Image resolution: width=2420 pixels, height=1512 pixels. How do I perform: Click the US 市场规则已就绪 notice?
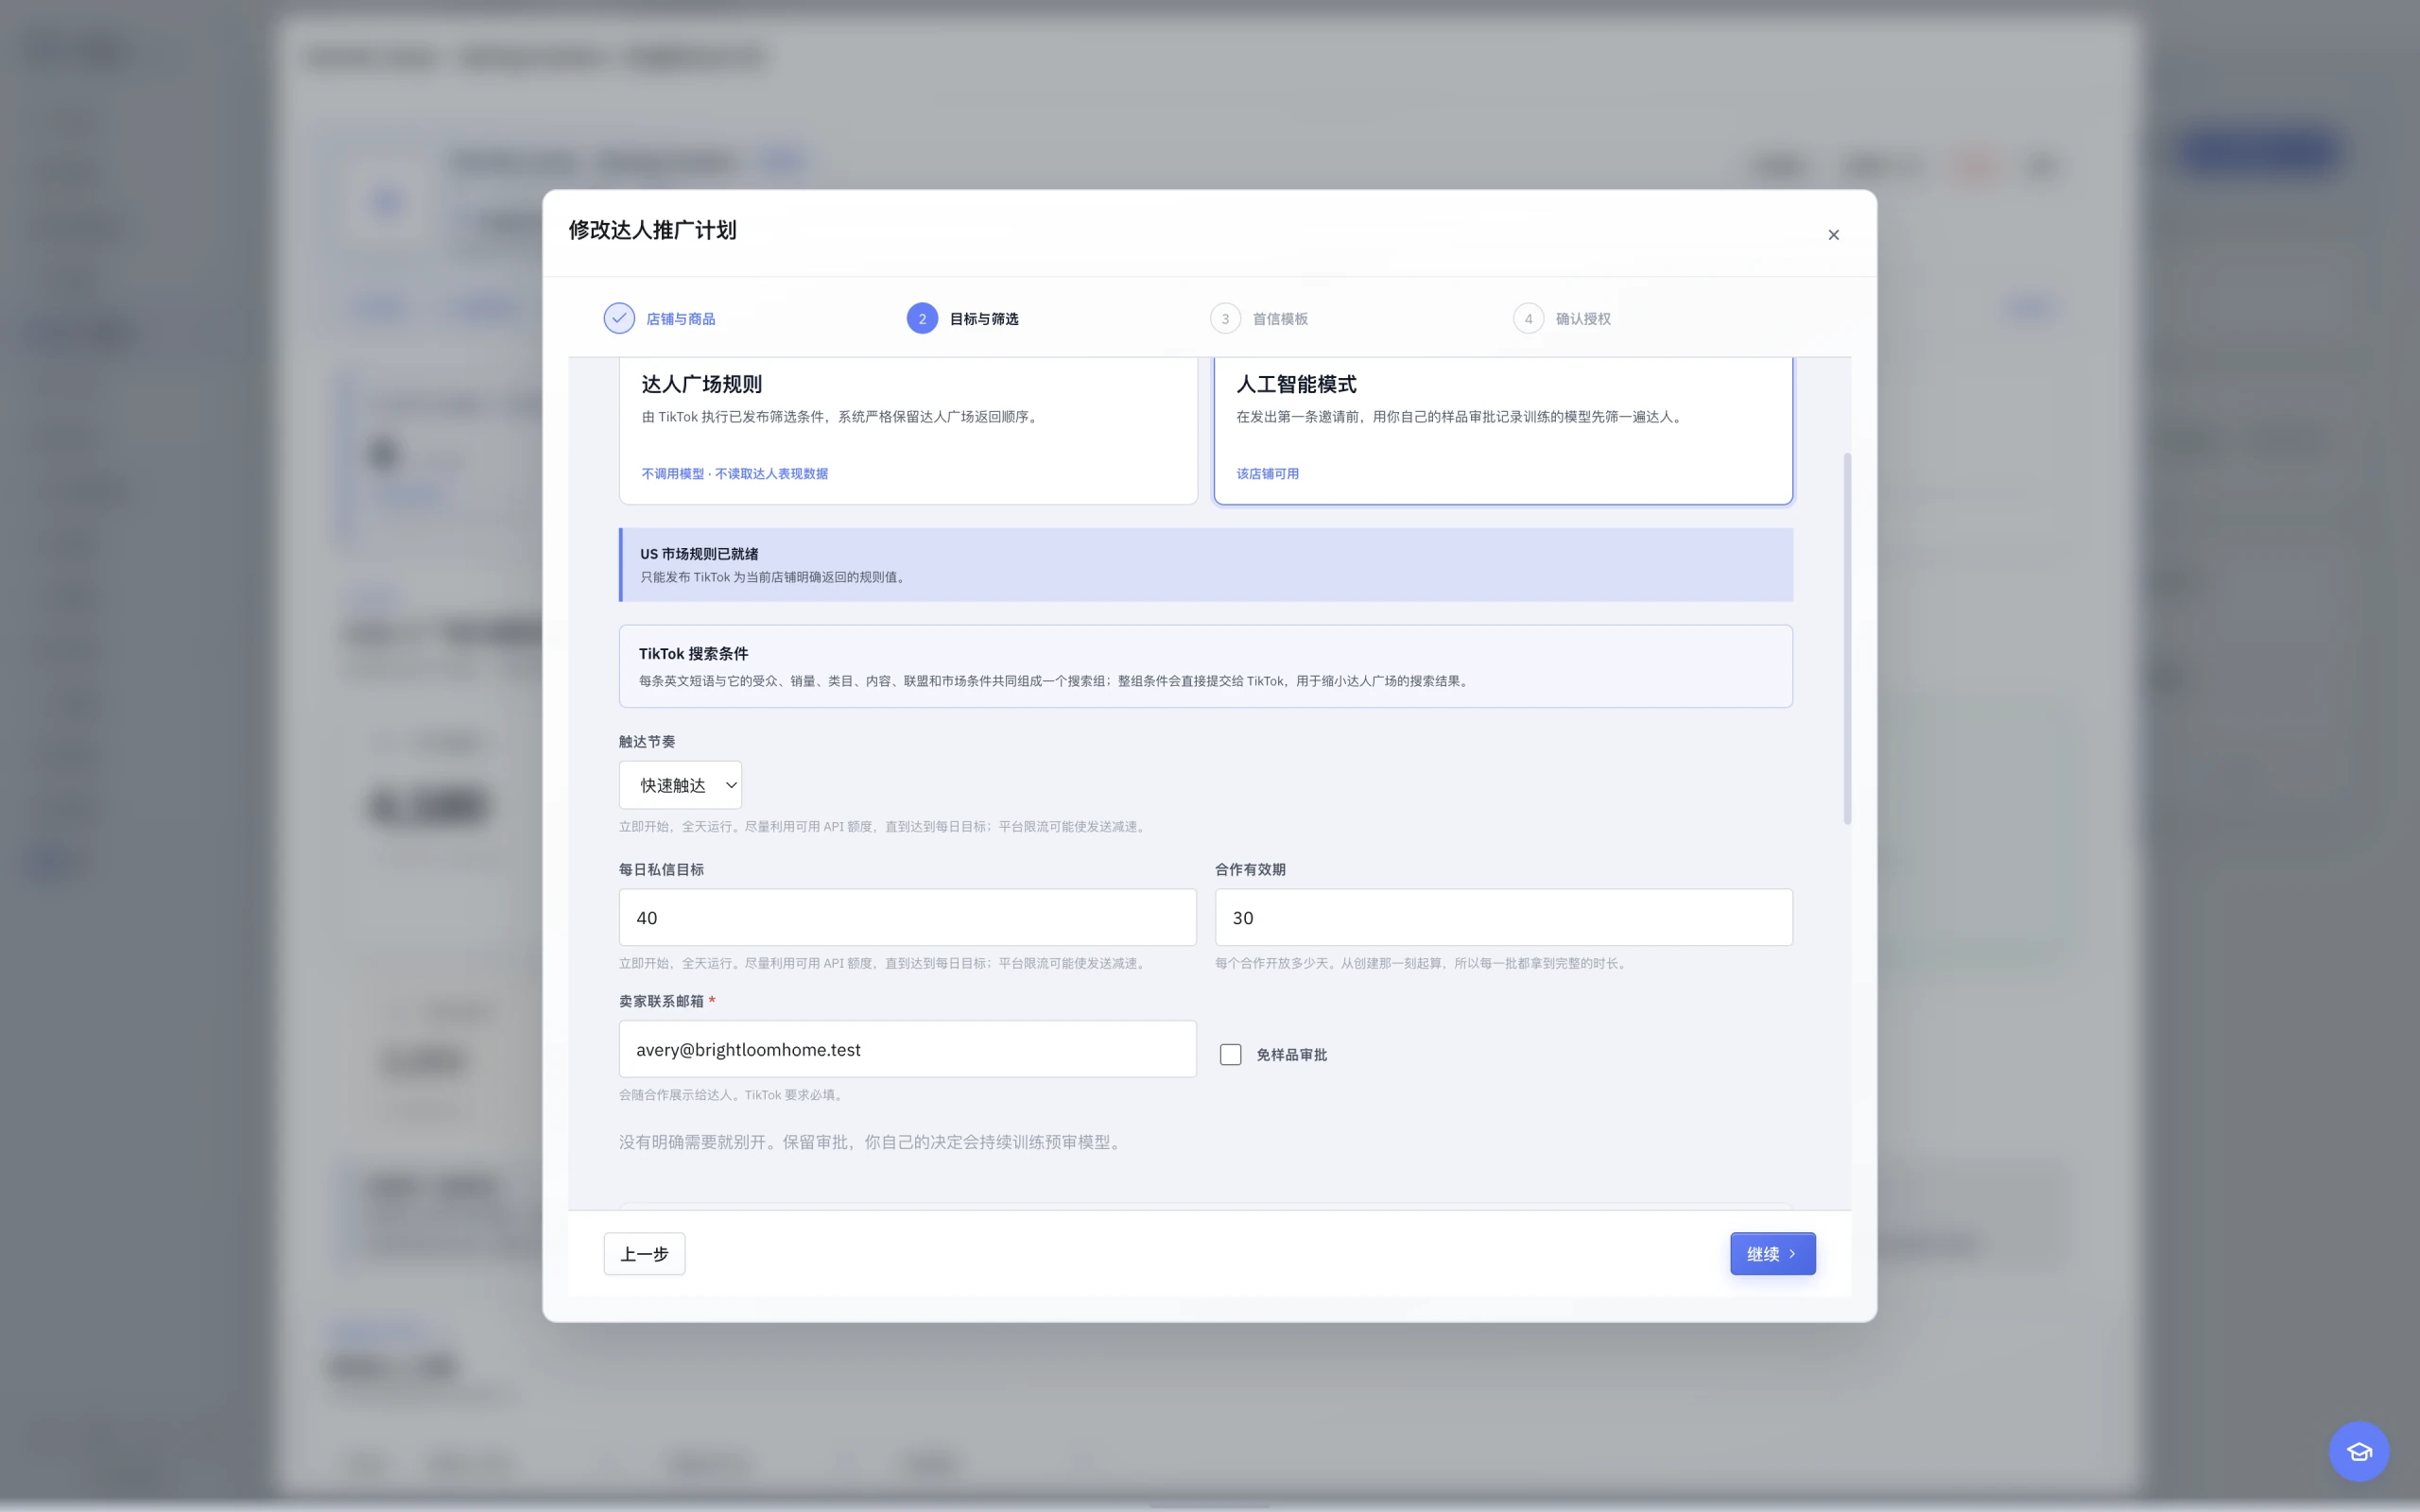click(x=1206, y=565)
